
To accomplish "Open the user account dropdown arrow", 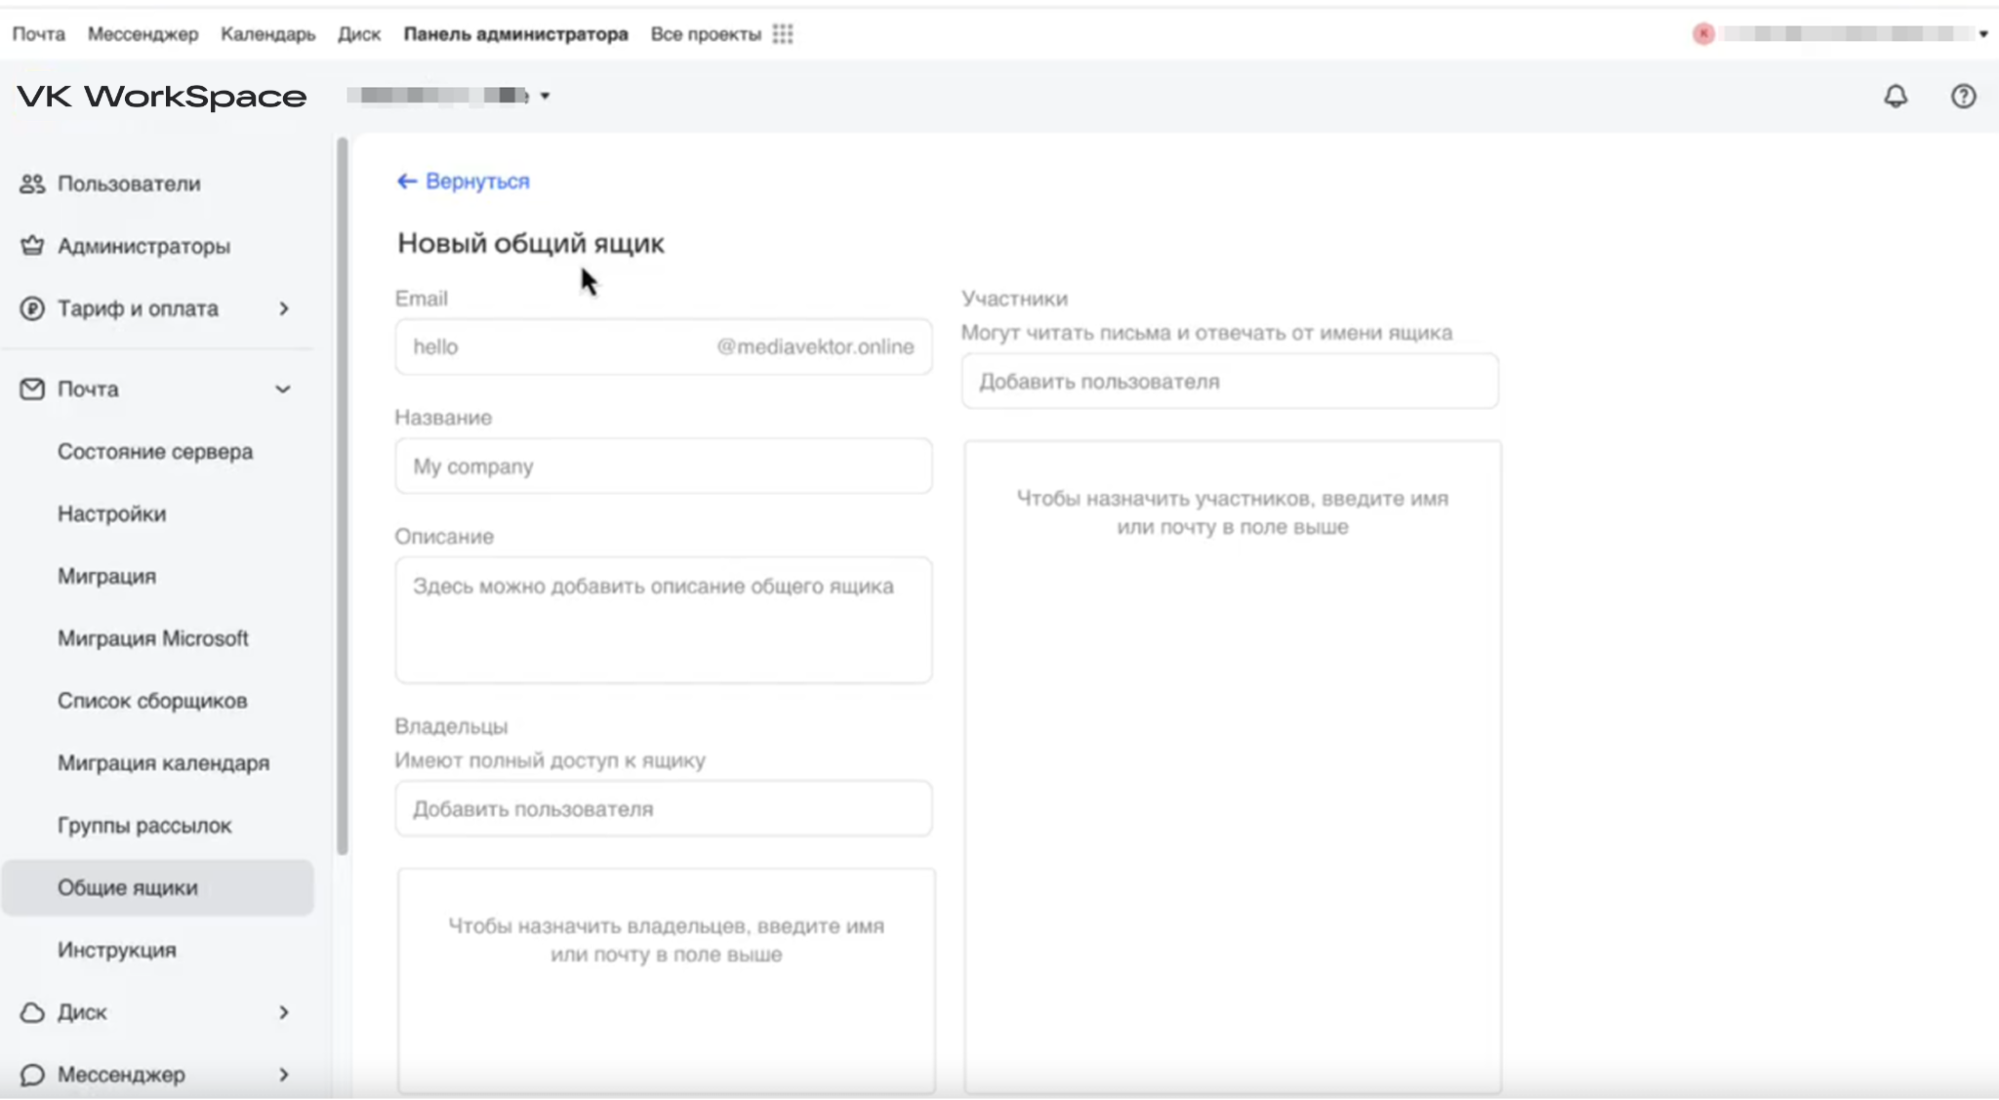I will point(1983,34).
